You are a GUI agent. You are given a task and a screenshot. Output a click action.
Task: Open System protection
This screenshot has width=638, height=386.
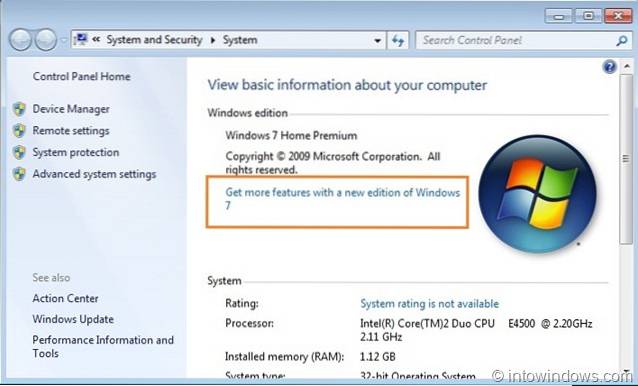pyautogui.click(x=76, y=153)
